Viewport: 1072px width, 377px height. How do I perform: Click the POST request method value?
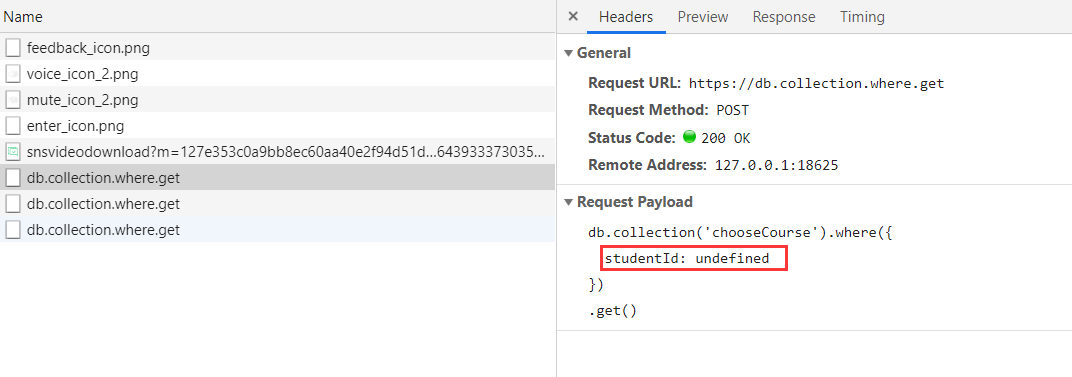tap(732, 110)
